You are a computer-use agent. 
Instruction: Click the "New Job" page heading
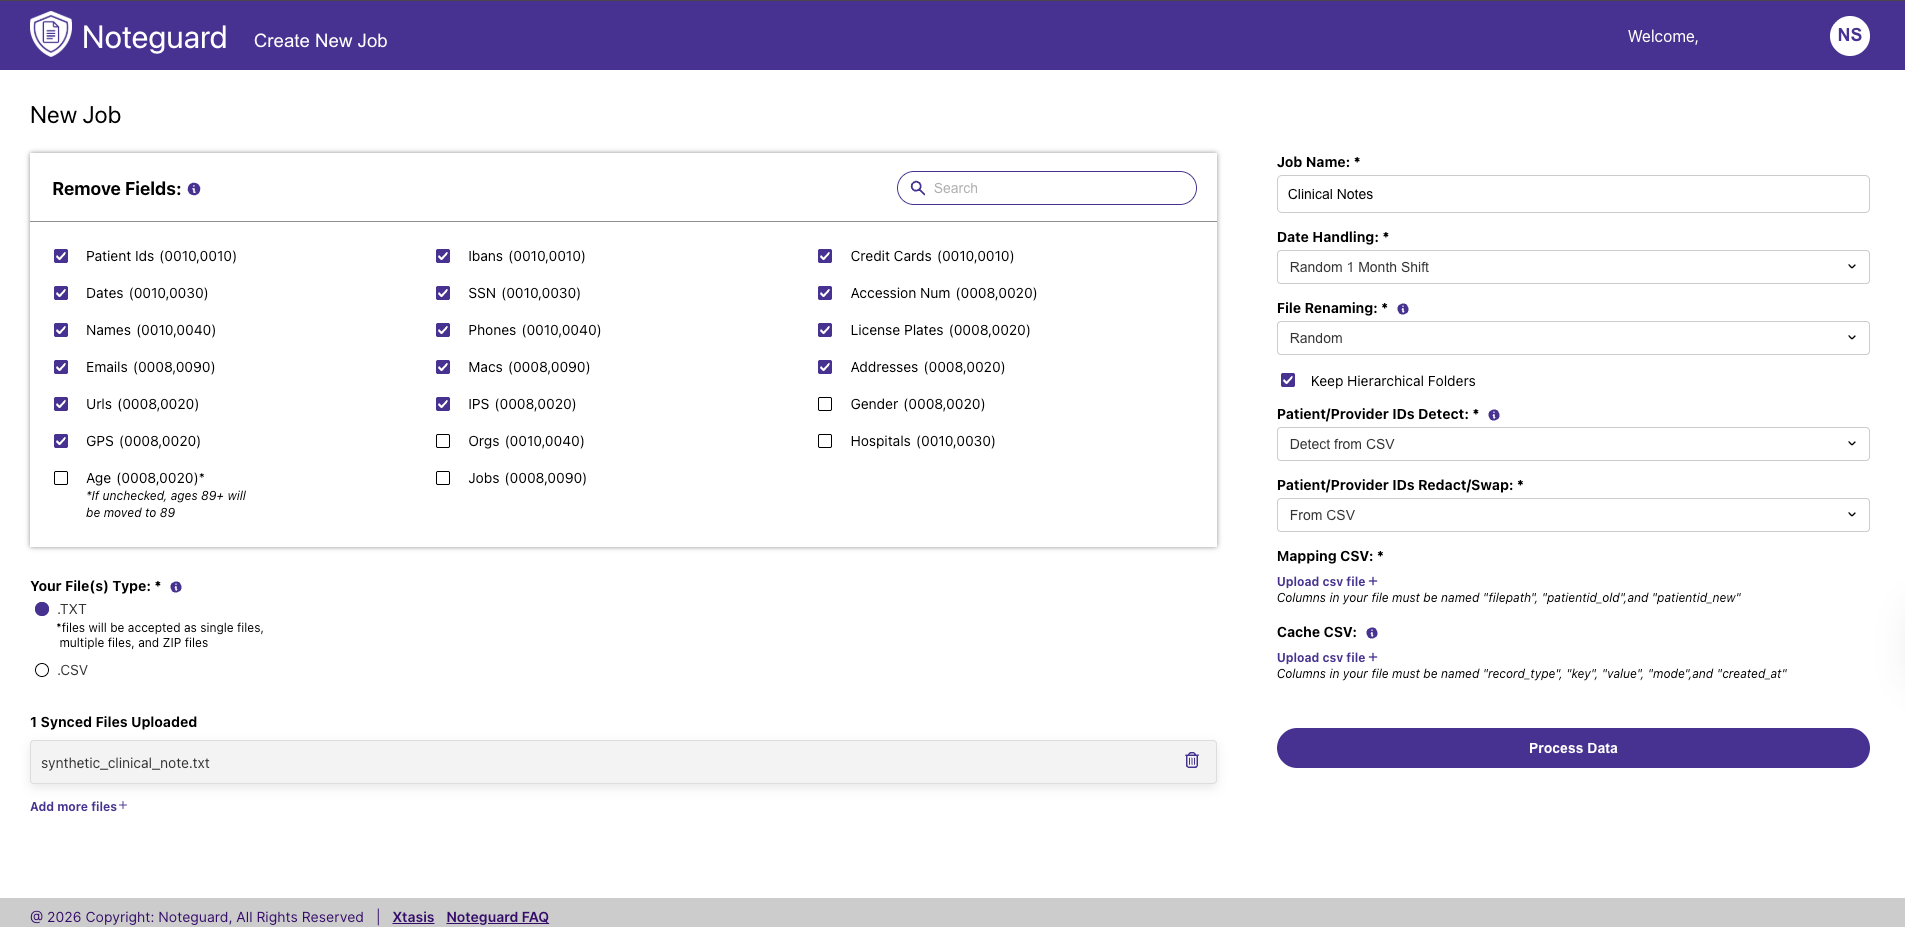[x=76, y=115]
